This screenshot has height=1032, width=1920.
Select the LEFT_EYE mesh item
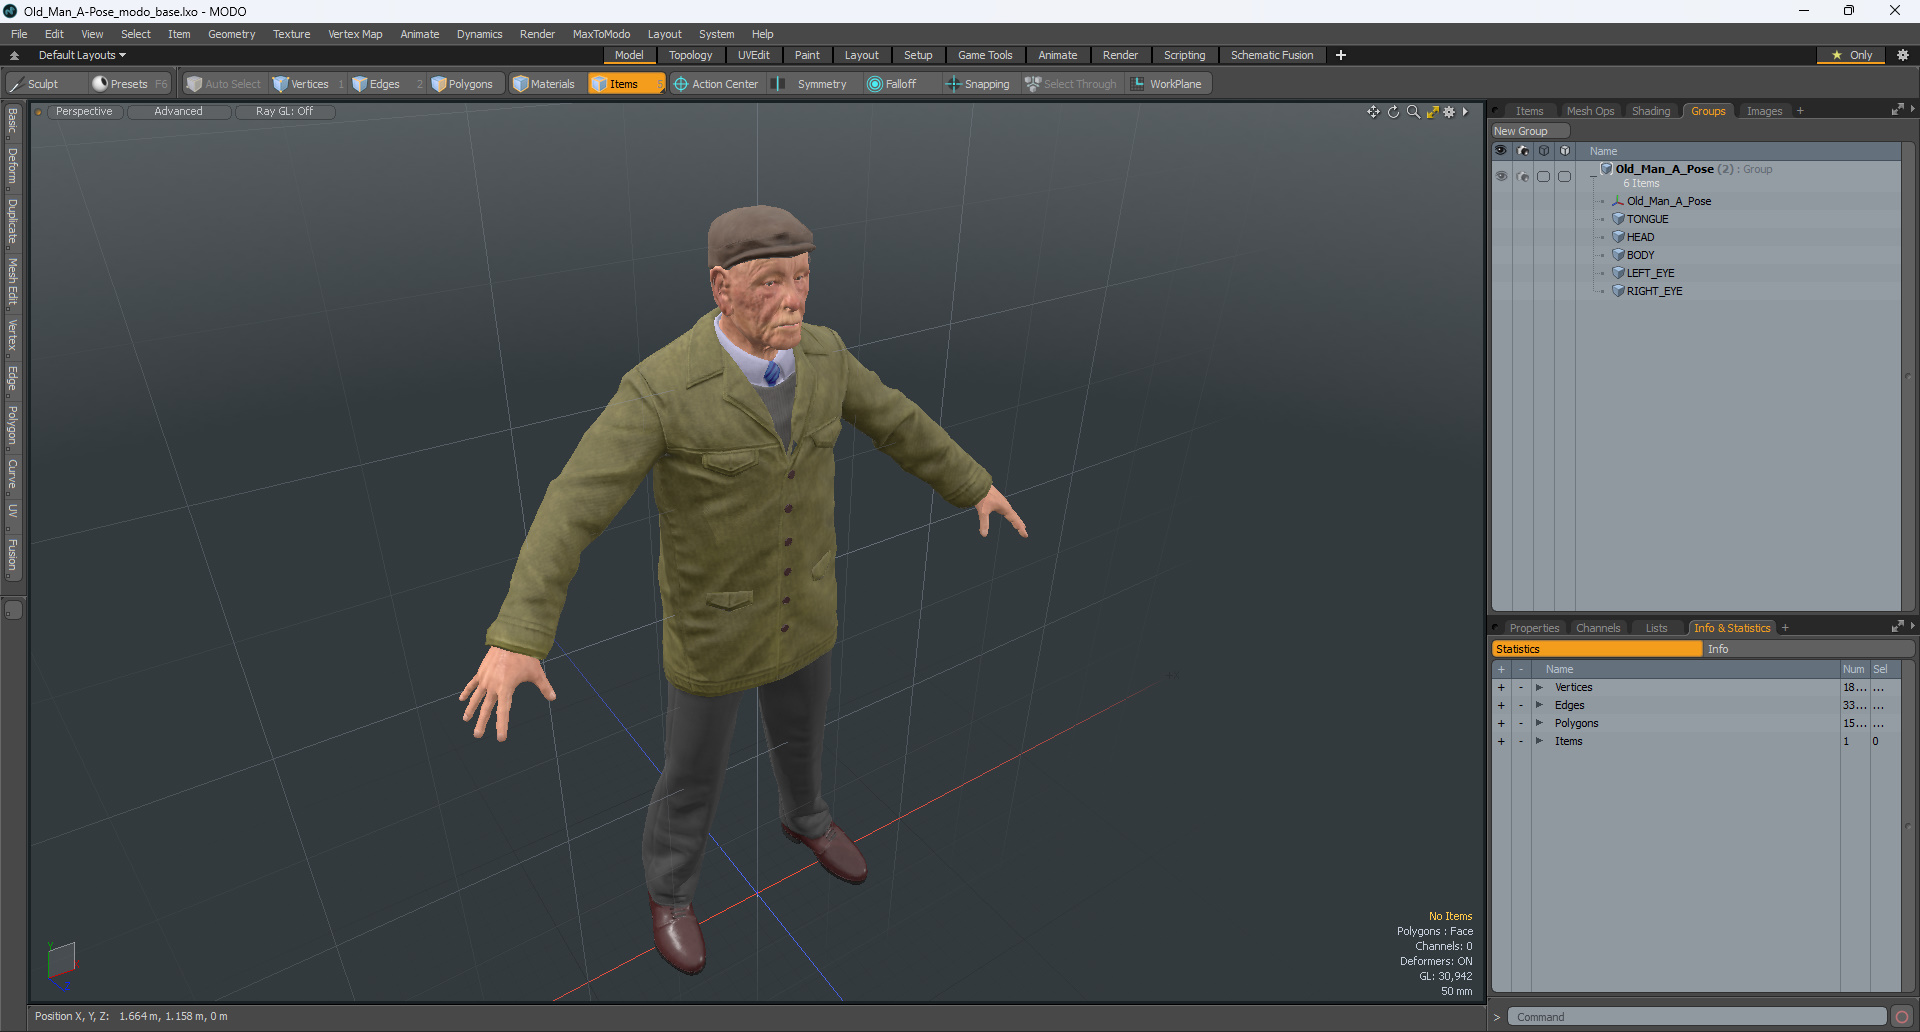(1650, 273)
